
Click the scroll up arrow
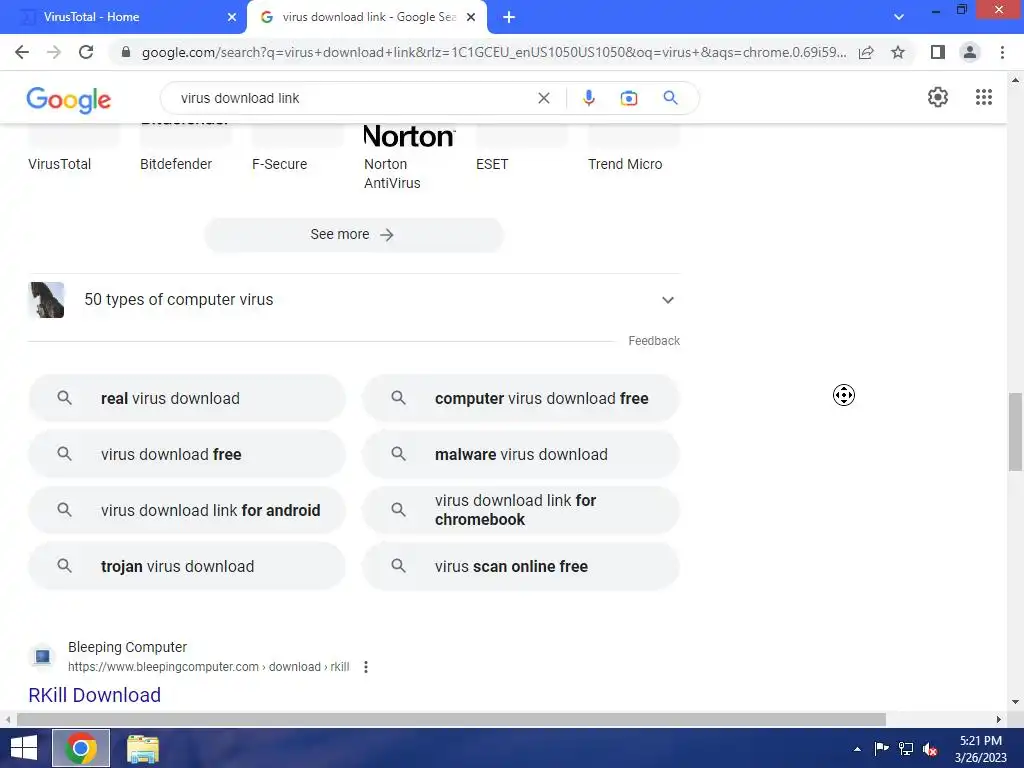pos(1015,80)
